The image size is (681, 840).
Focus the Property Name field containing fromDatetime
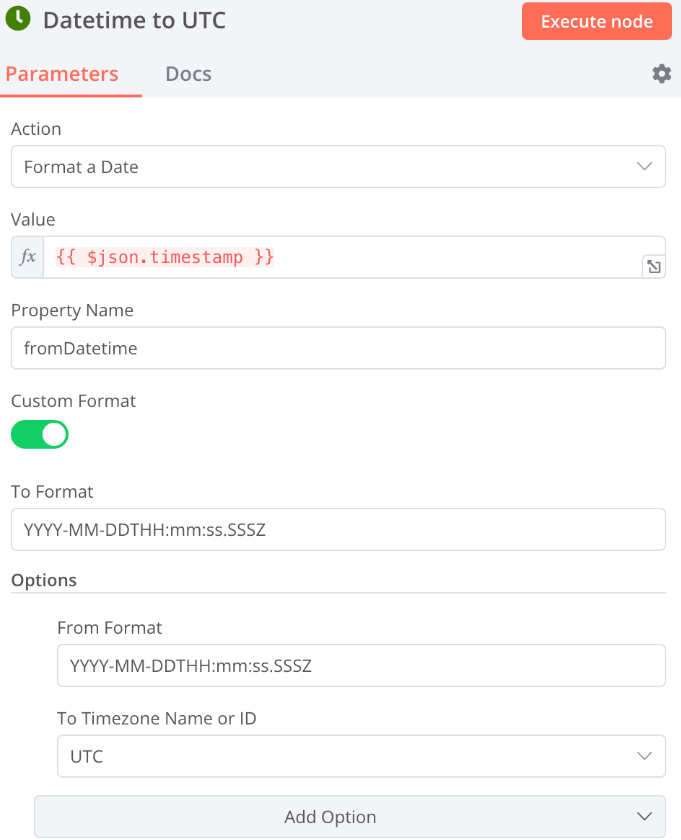pyautogui.click(x=338, y=348)
